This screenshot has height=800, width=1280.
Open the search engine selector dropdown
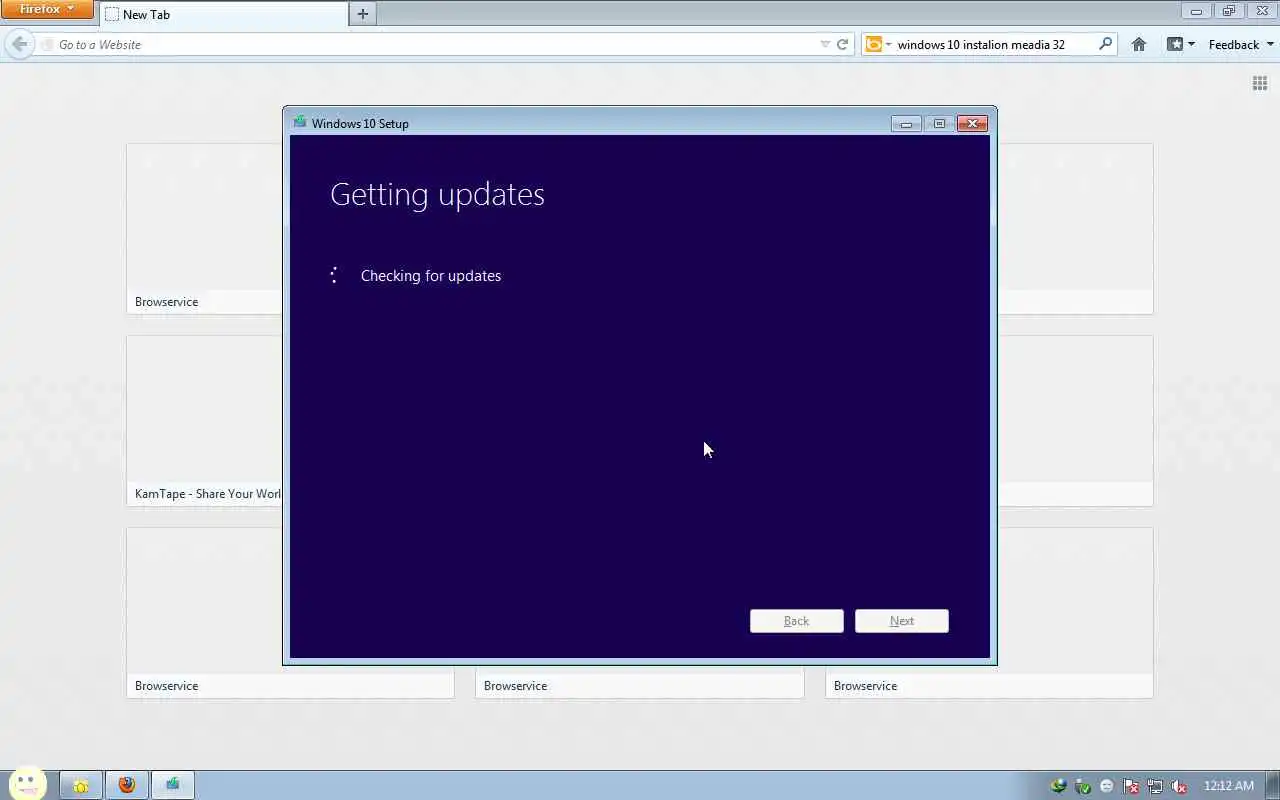878,44
